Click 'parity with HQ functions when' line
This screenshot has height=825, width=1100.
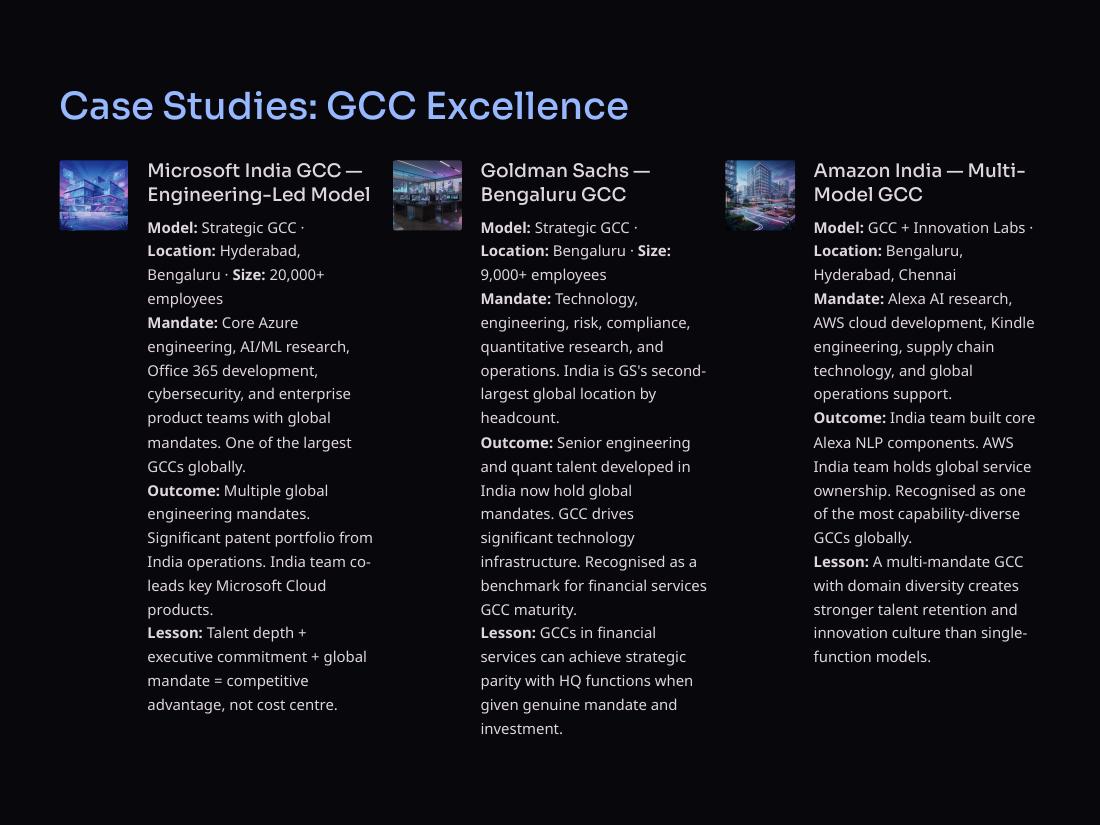[586, 681]
